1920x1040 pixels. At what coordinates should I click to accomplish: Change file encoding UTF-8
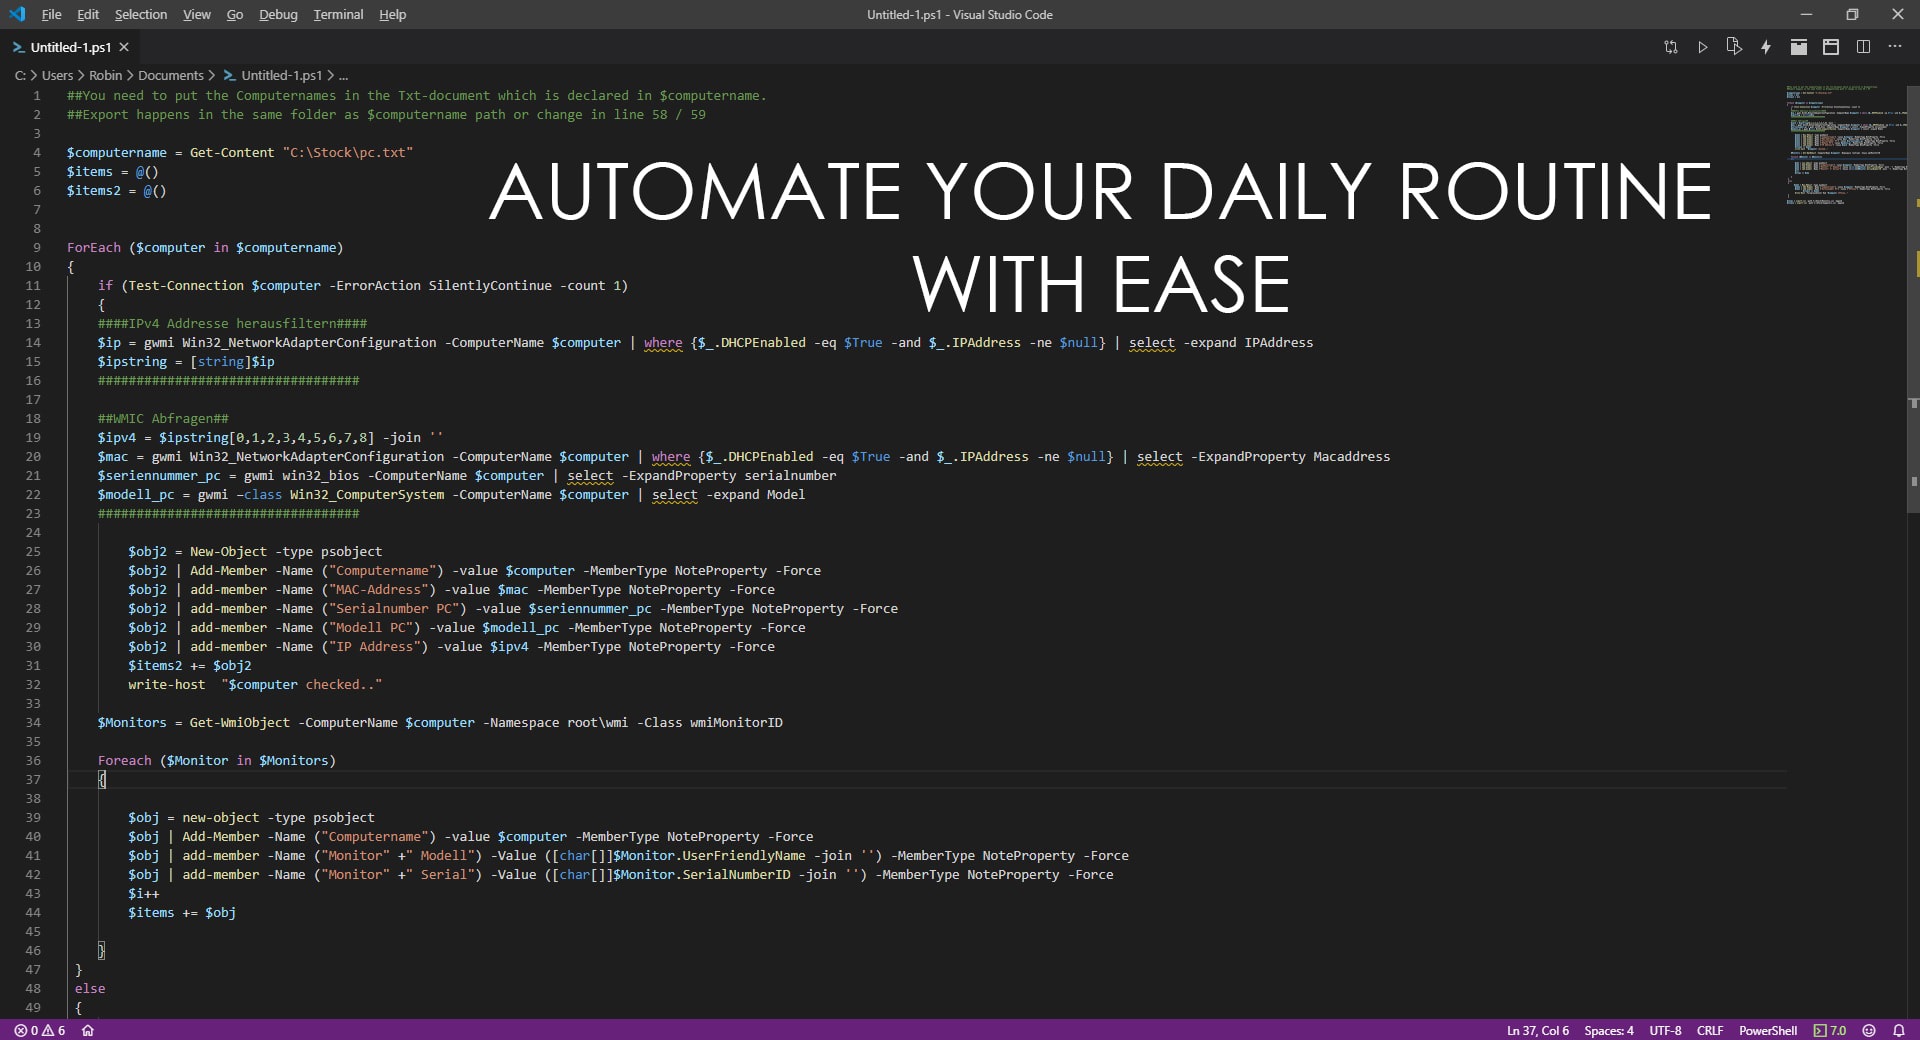click(1665, 1030)
